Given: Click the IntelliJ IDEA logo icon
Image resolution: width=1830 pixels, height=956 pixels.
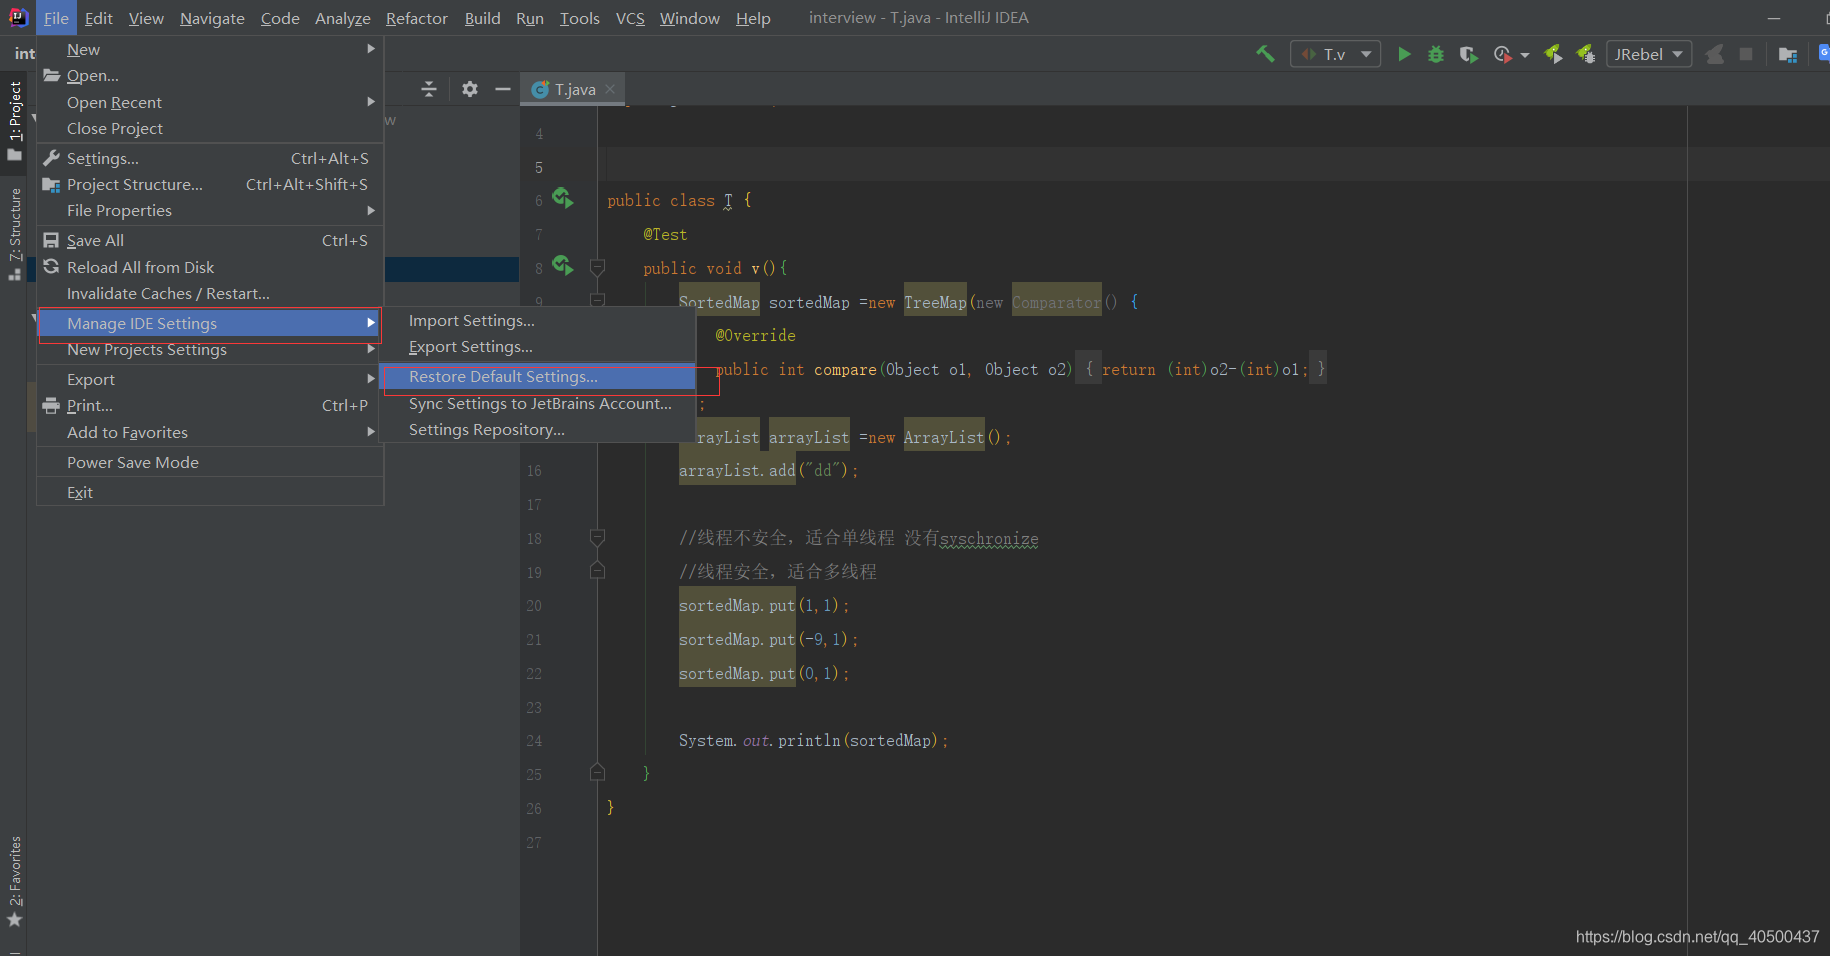Looking at the screenshot, I should coord(18,17).
